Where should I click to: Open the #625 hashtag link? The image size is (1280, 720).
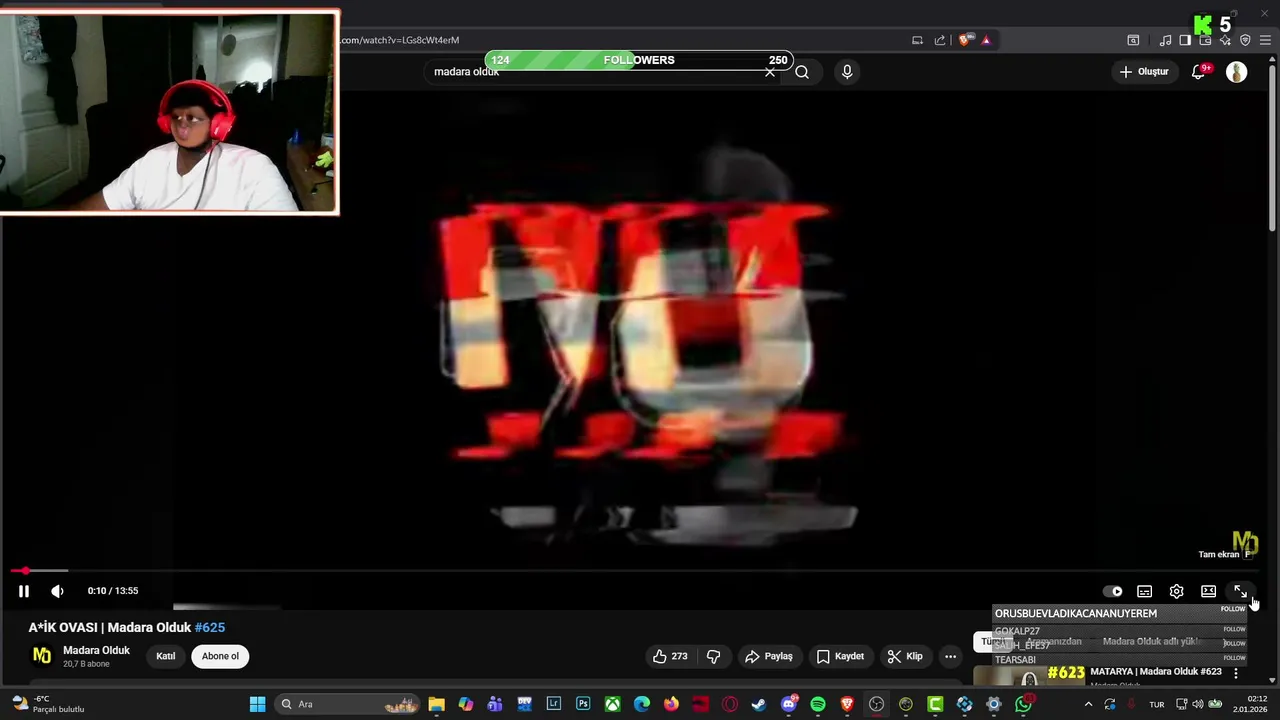click(x=210, y=627)
